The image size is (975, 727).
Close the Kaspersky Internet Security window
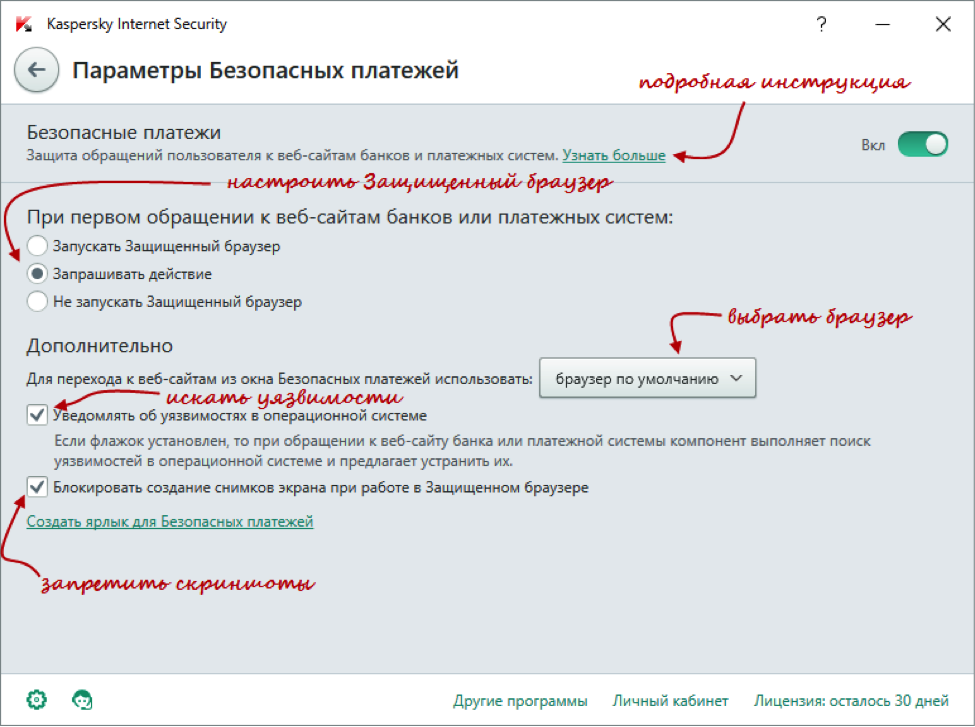tap(943, 24)
